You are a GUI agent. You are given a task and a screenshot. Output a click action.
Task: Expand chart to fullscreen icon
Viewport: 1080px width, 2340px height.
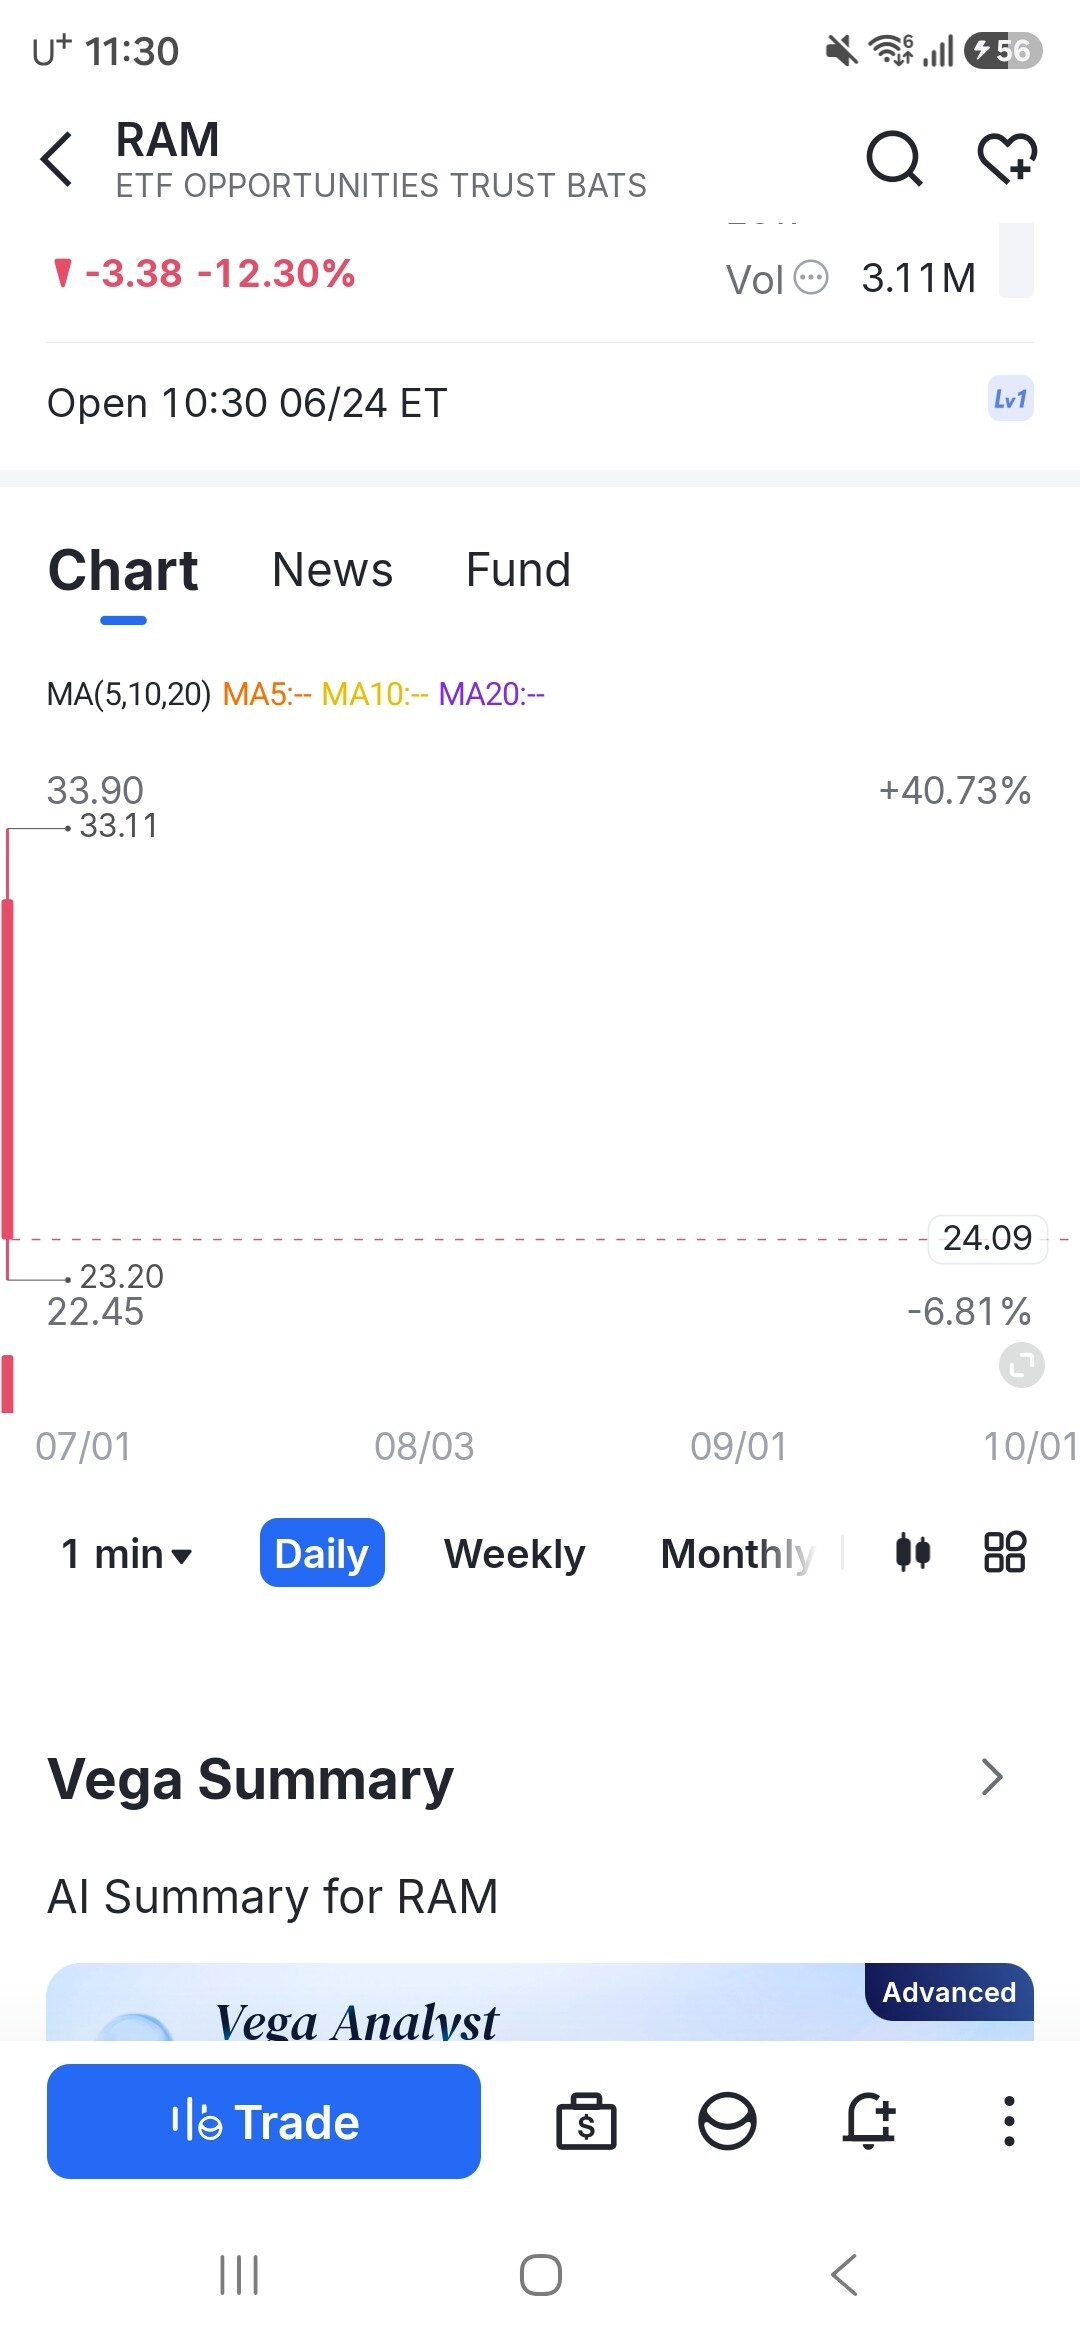pos(1021,1365)
